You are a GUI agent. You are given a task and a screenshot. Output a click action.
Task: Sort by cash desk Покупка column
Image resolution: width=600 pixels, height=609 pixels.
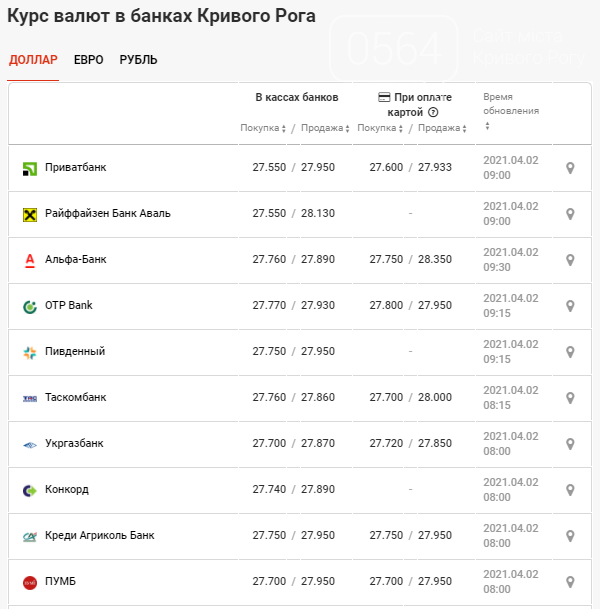point(263,128)
